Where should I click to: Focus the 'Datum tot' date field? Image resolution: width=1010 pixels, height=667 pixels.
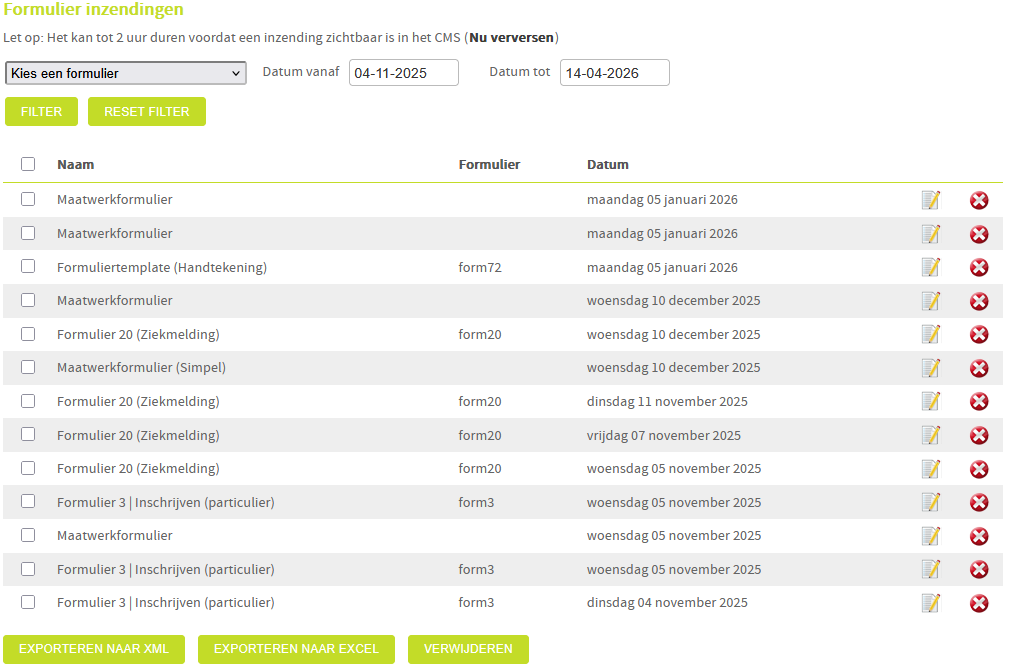(615, 73)
